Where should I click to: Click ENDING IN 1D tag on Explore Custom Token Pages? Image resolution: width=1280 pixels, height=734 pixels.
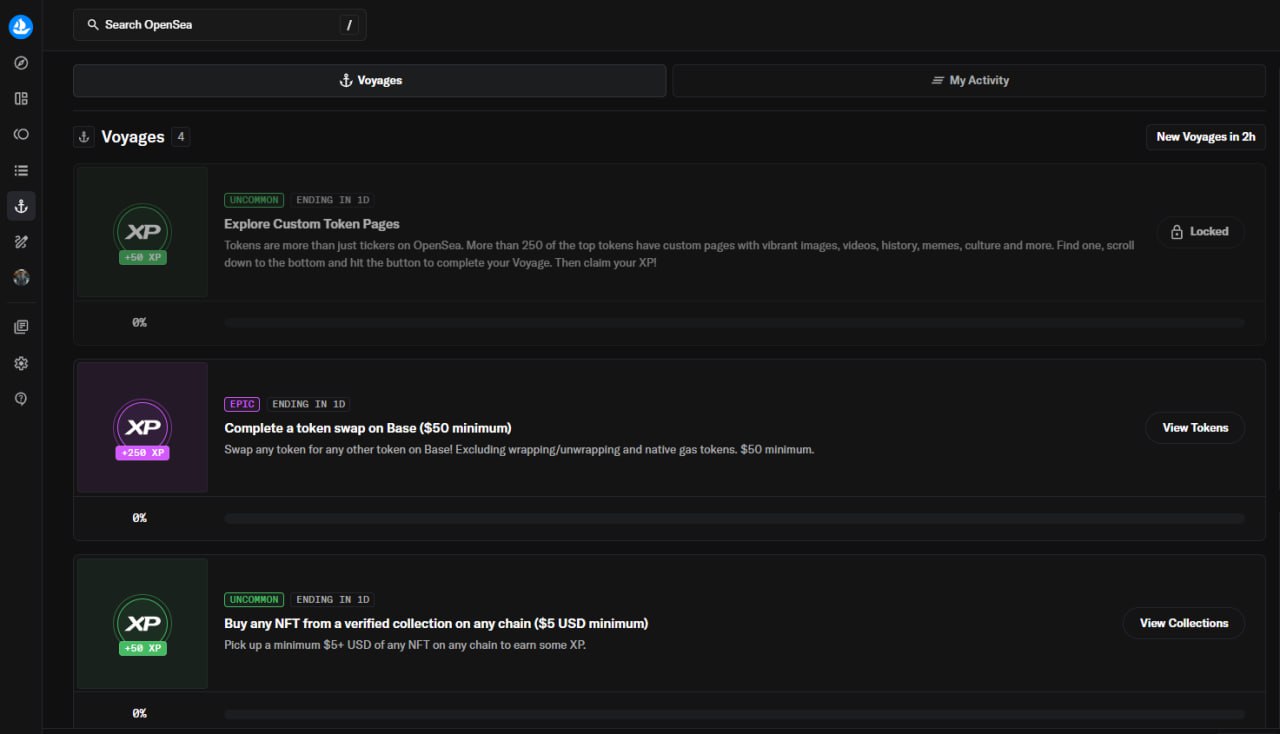pyautogui.click(x=333, y=200)
